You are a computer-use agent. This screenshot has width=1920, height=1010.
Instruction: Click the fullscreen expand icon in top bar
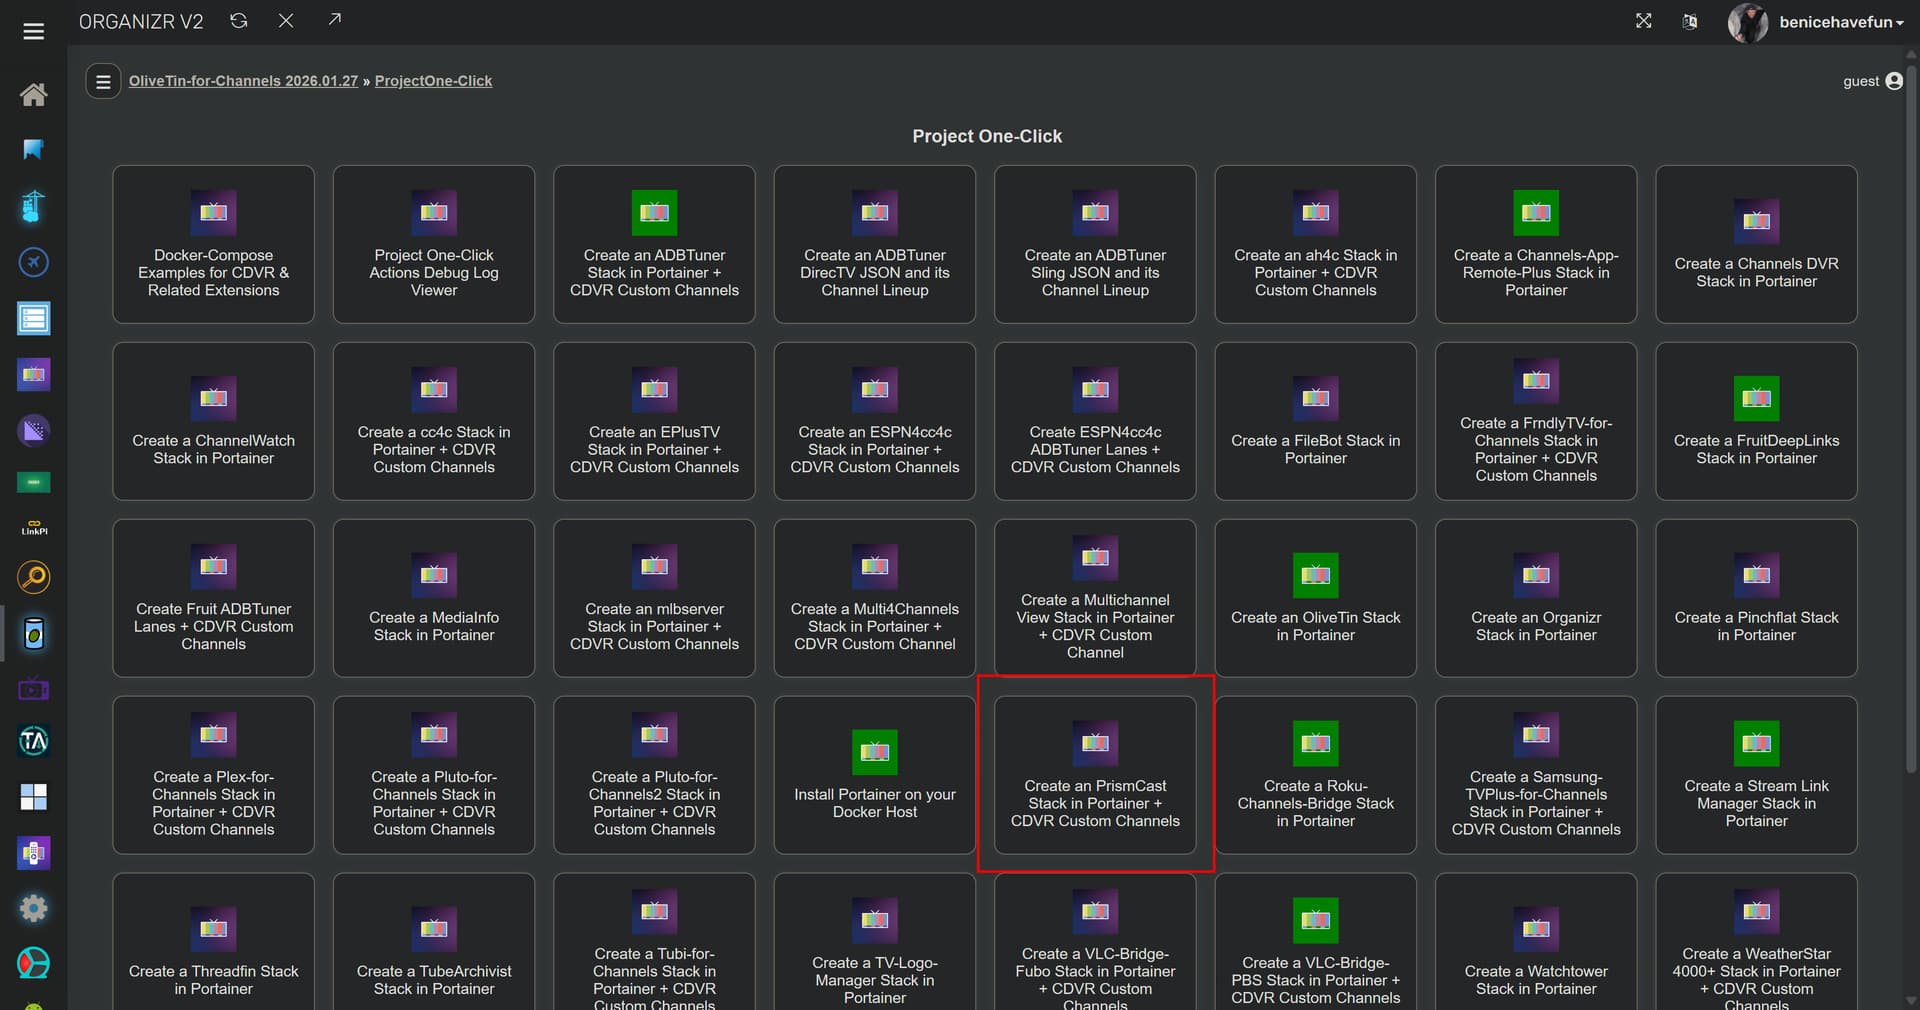click(1643, 21)
